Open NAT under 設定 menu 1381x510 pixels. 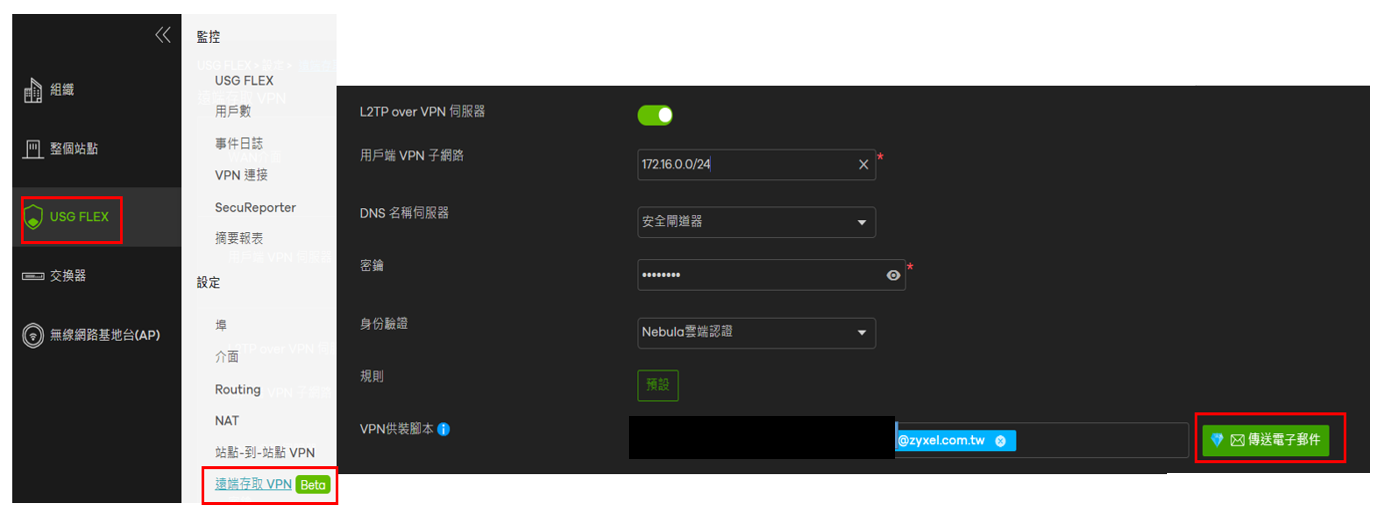227,421
